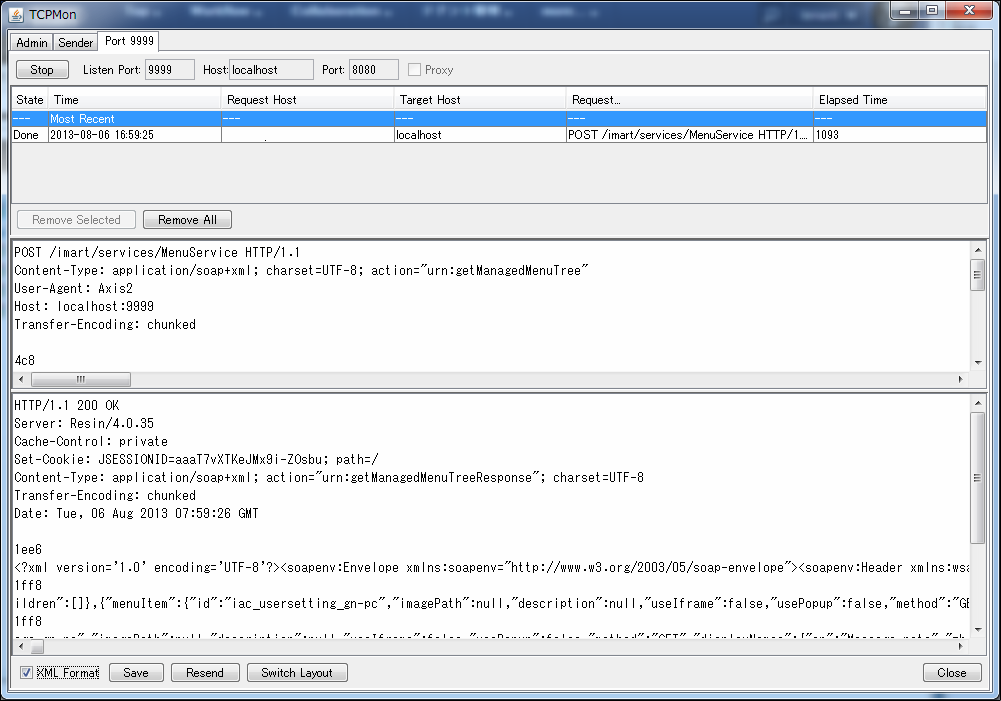Click the request pane horizontal scrollbar thumb
Image resolution: width=1001 pixels, height=701 pixels.
coord(81,379)
